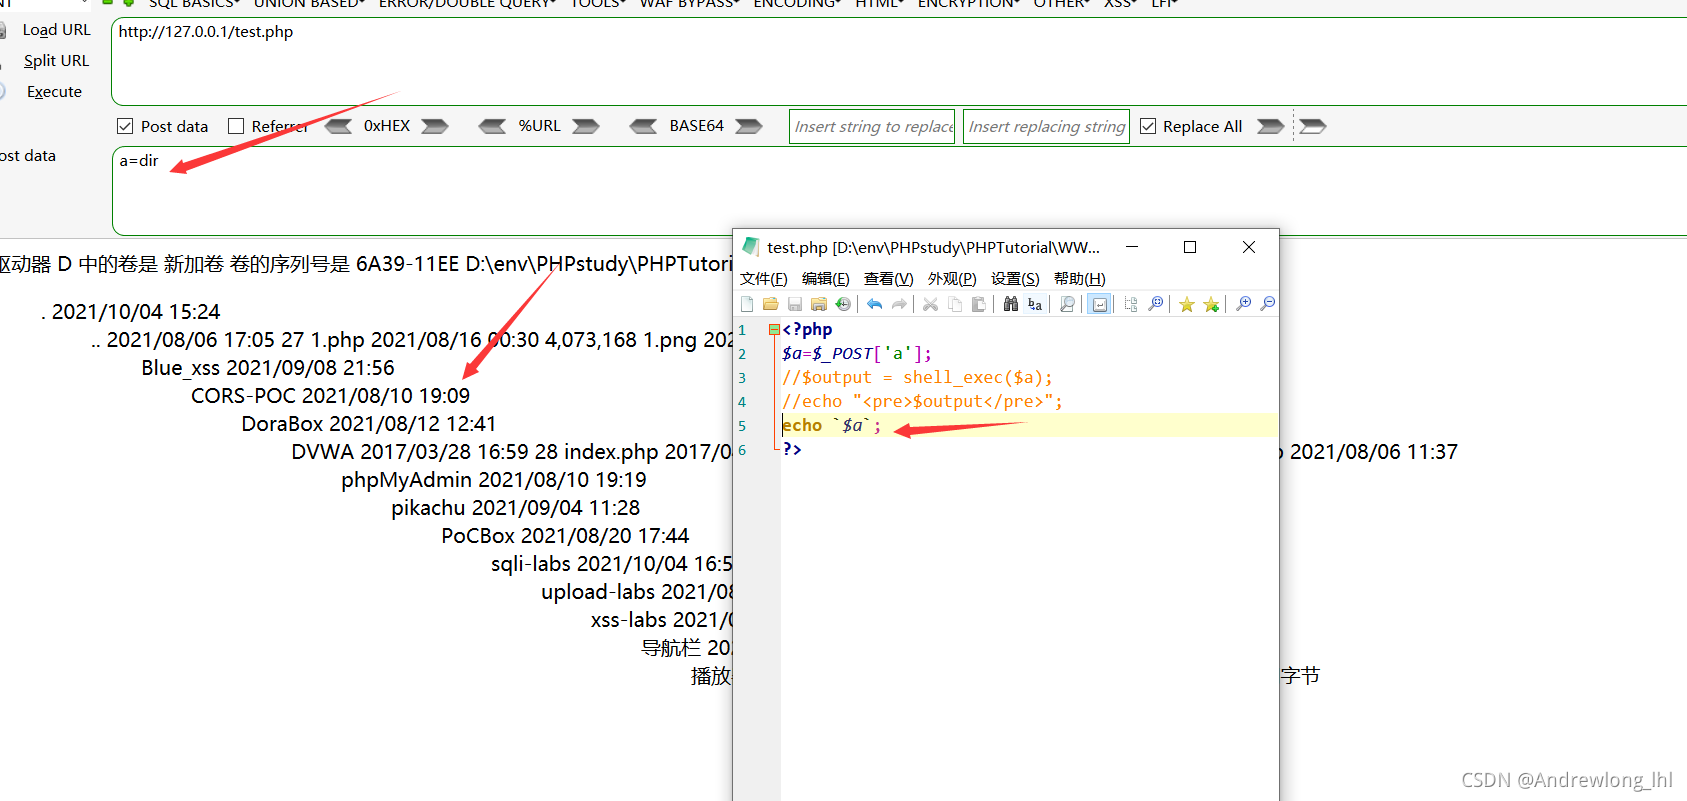
Task: Save test.php with the floppy disk icon
Action: 795,304
